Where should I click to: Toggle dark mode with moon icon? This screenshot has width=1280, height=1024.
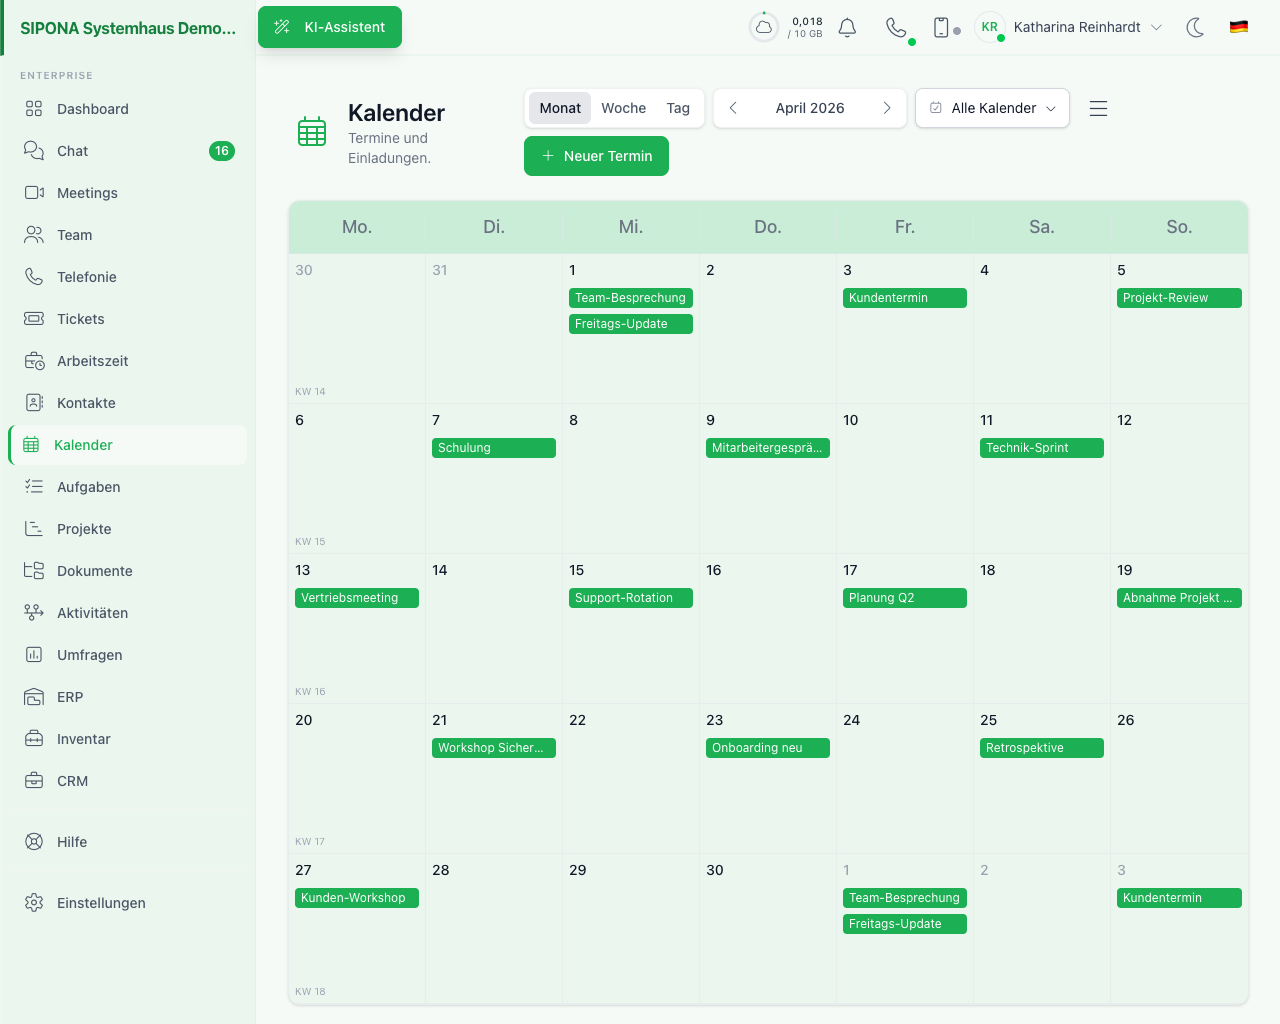pos(1195,27)
